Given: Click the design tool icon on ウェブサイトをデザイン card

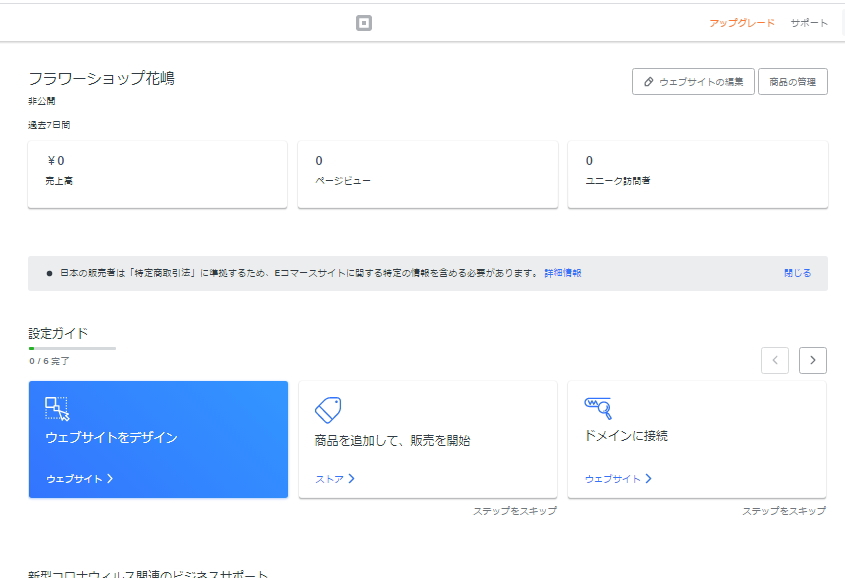Looking at the screenshot, I should [58, 408].
